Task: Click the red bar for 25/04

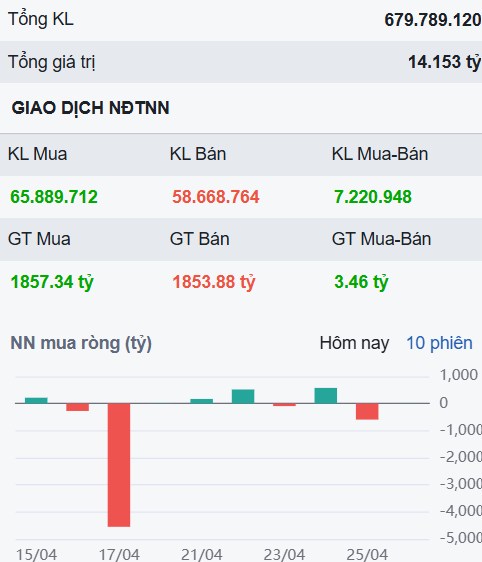Action: tap(367, 411)
